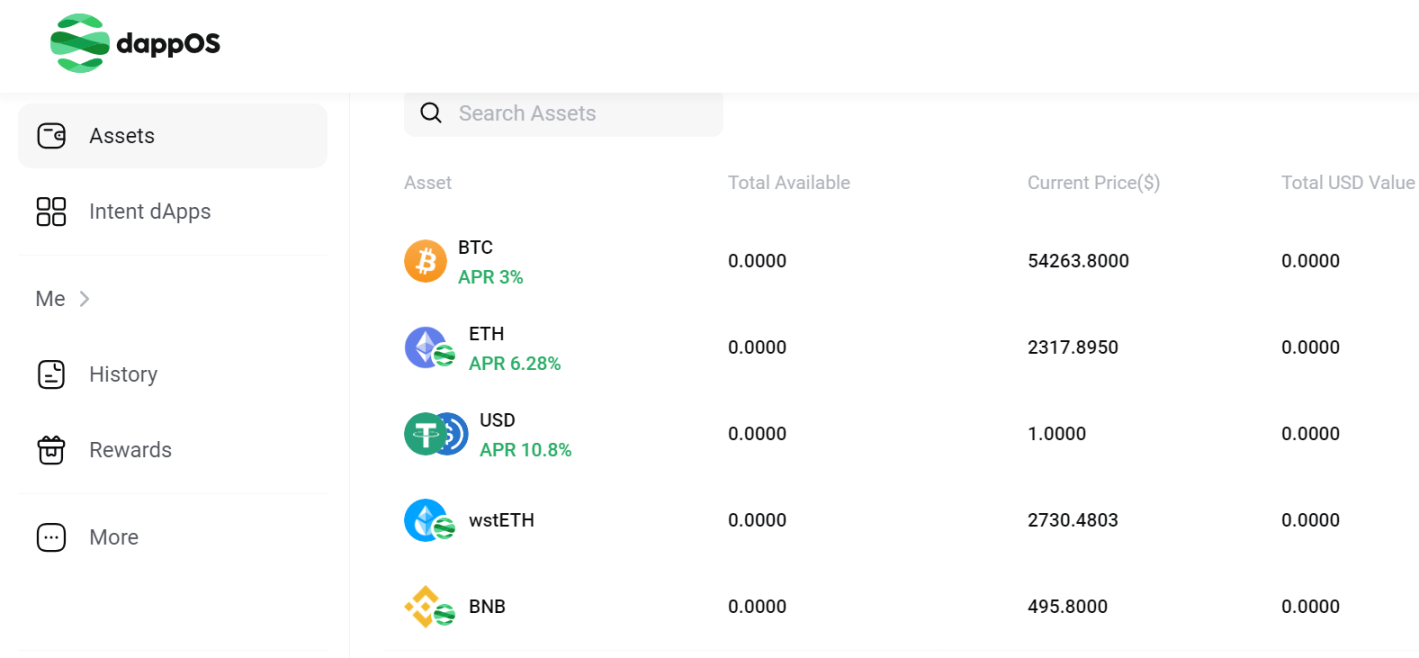The image size is (1419, 658).
Task: Click the search magnifier icon
Action: [431, 112]
